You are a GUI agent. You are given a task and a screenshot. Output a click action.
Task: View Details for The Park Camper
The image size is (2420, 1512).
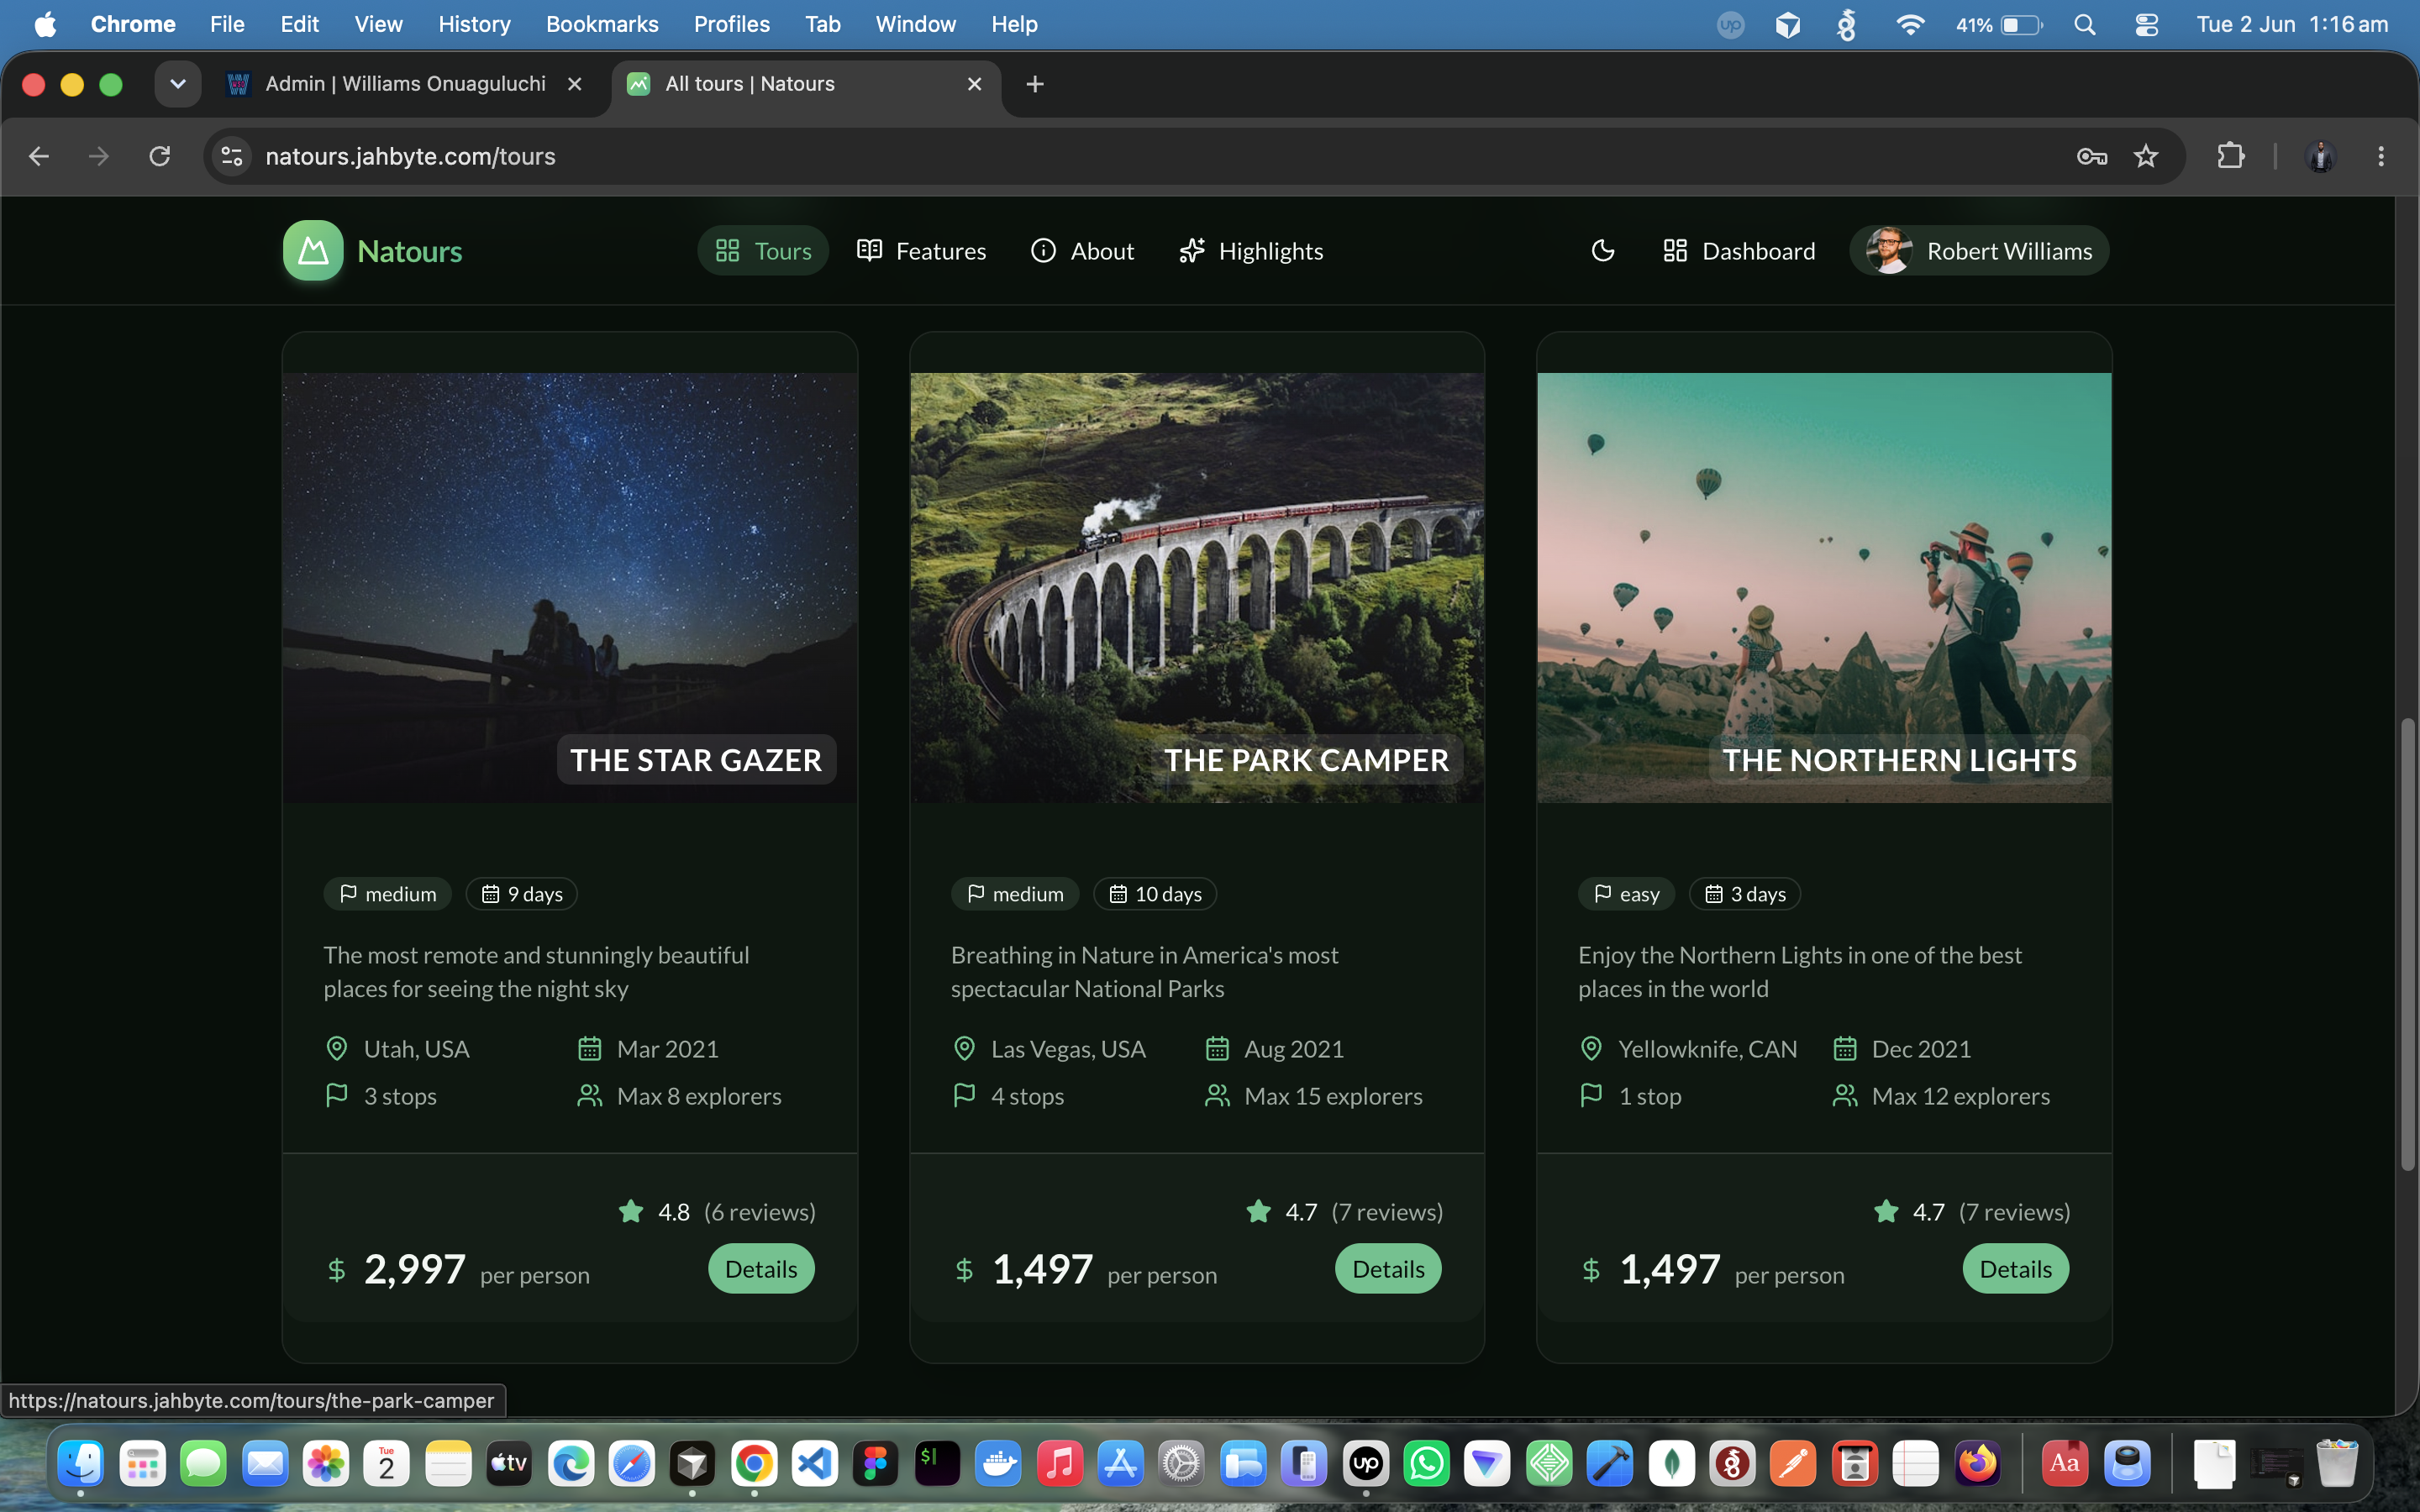click(1388, 1268)
